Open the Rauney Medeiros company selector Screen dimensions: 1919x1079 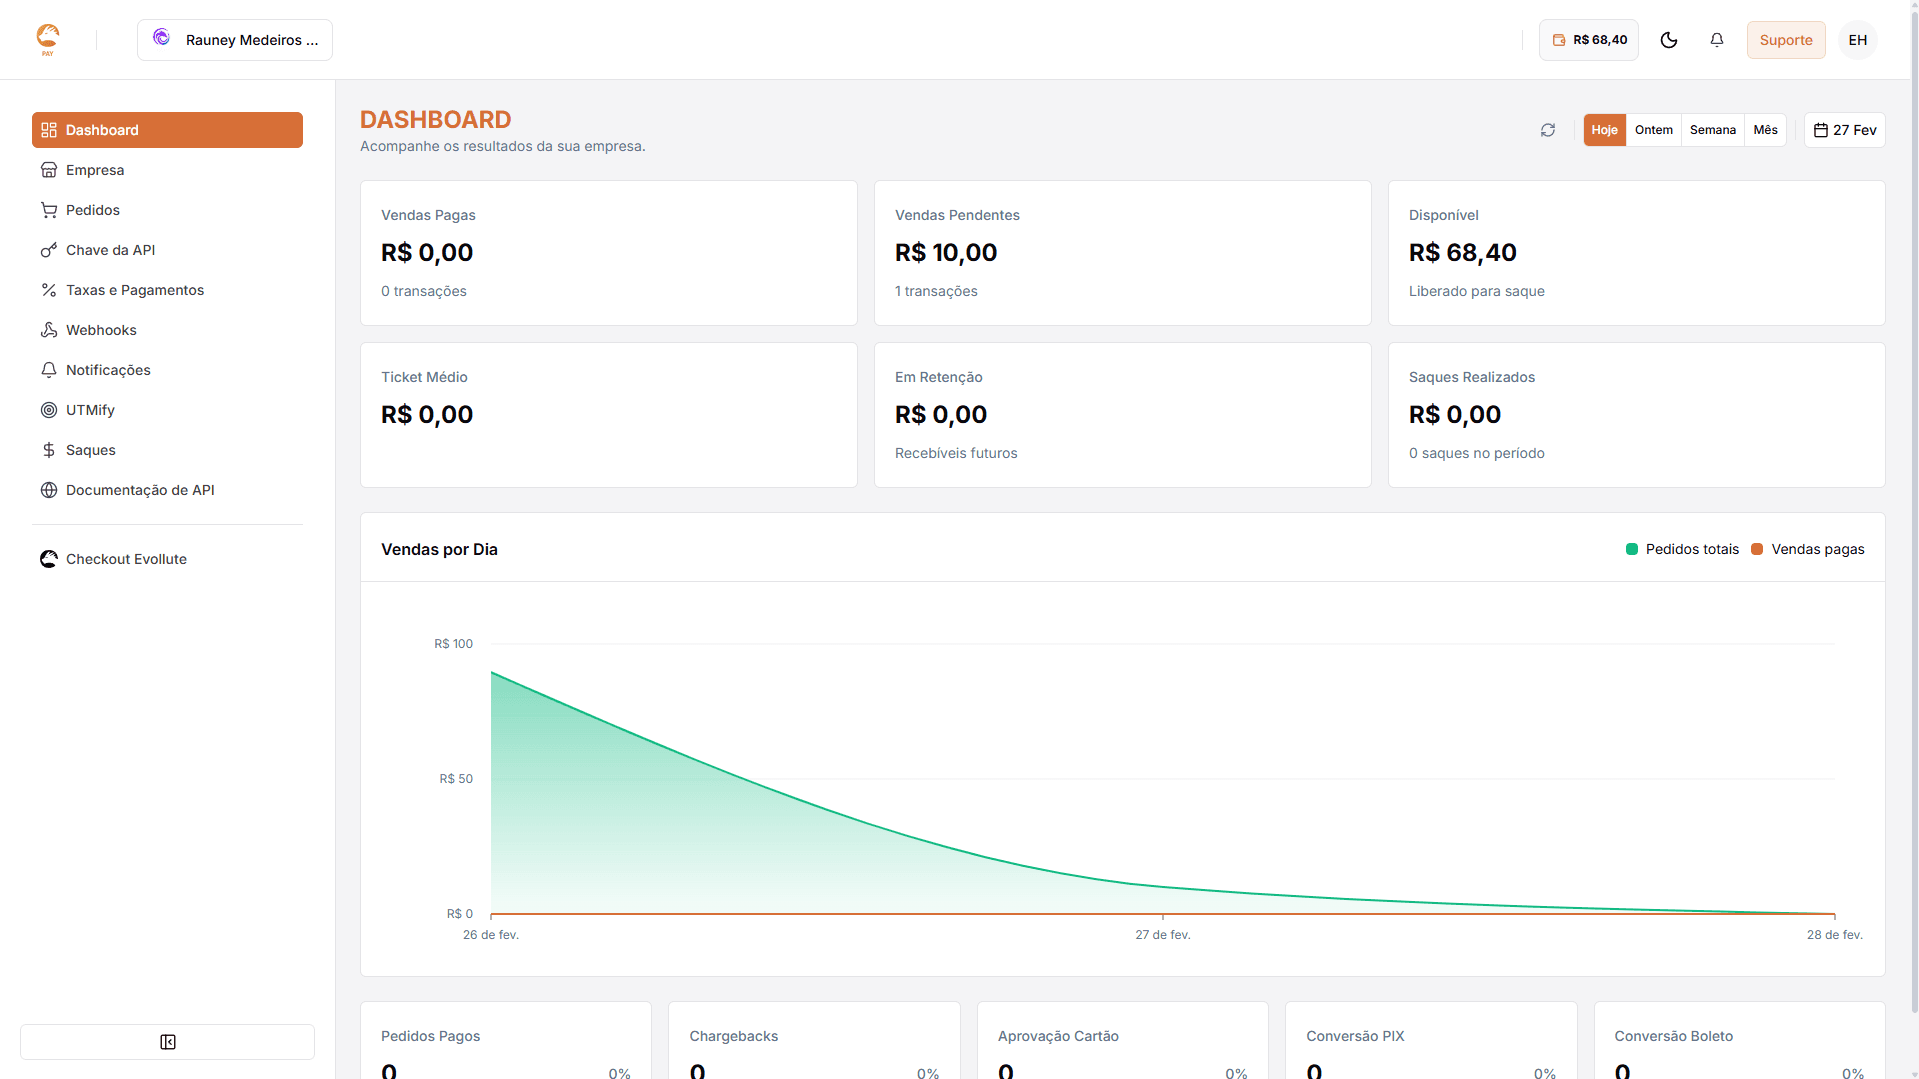tap(235, 40)
